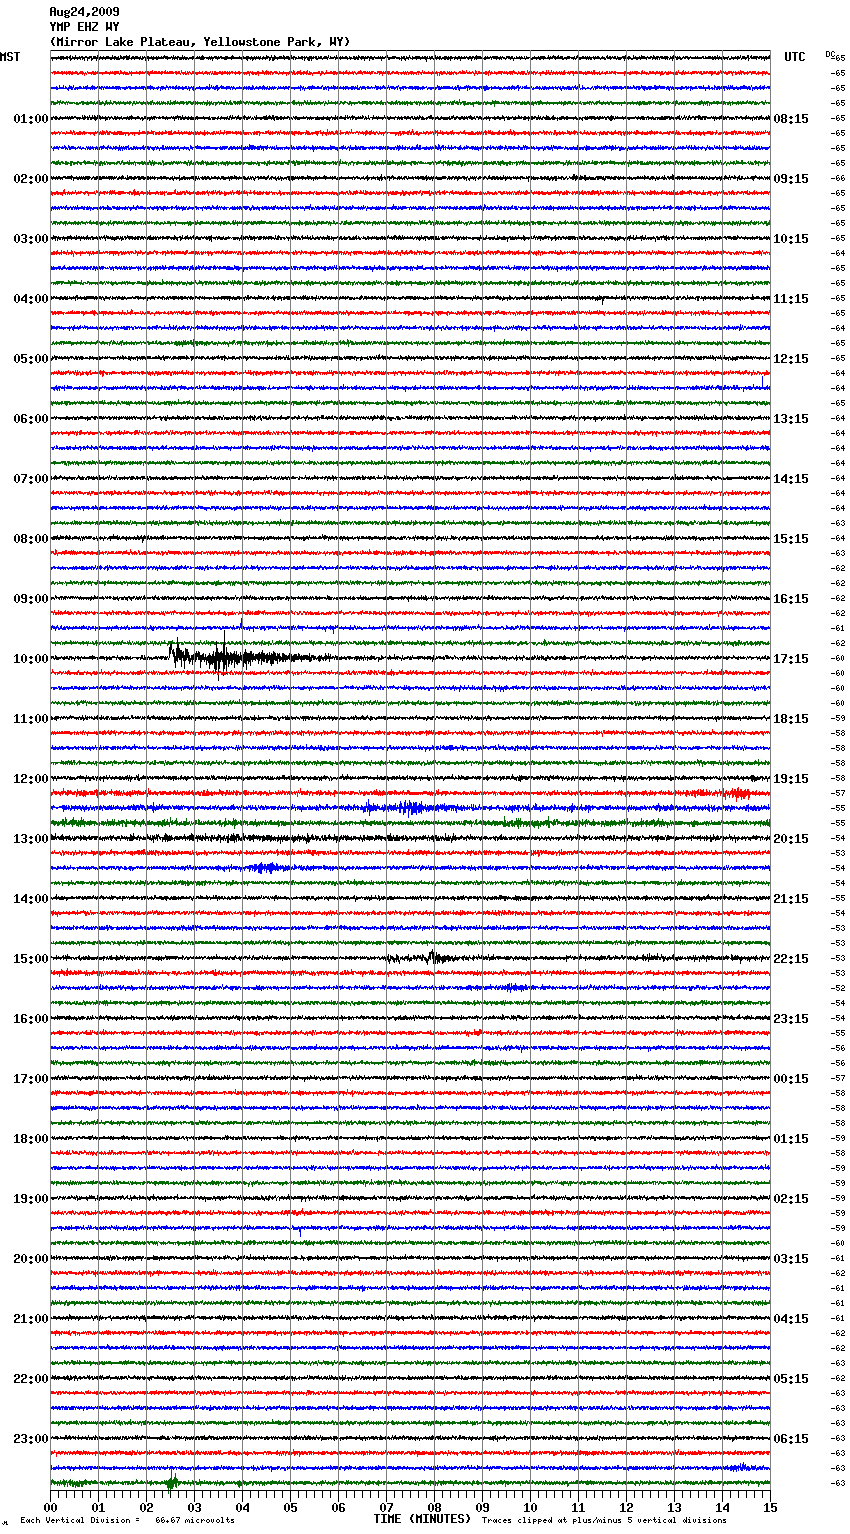This screenshot has width=850, height=1534.
Task: Select the blue burst on the 13:30 trace
Action: point(266,868)
